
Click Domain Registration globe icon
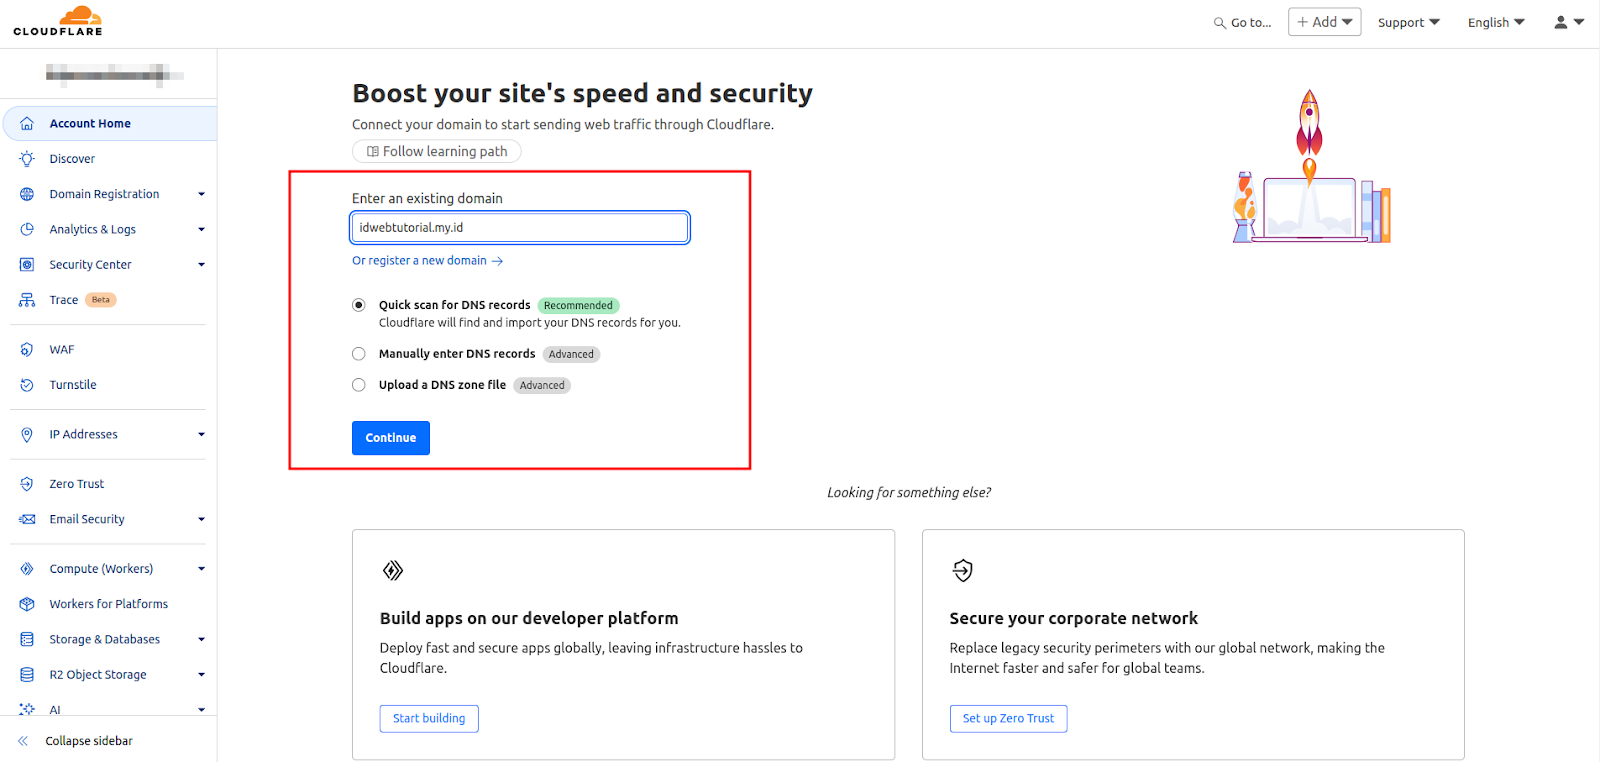[x=27, y=194]
